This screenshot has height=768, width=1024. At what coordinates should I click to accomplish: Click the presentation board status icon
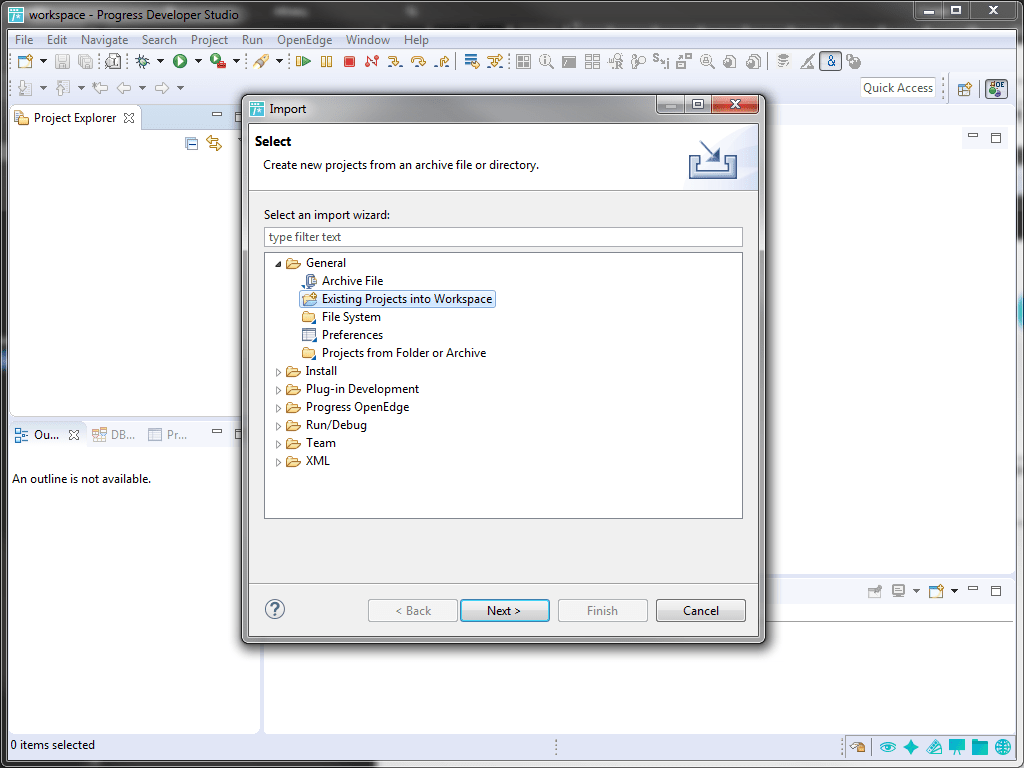point(957,746)
